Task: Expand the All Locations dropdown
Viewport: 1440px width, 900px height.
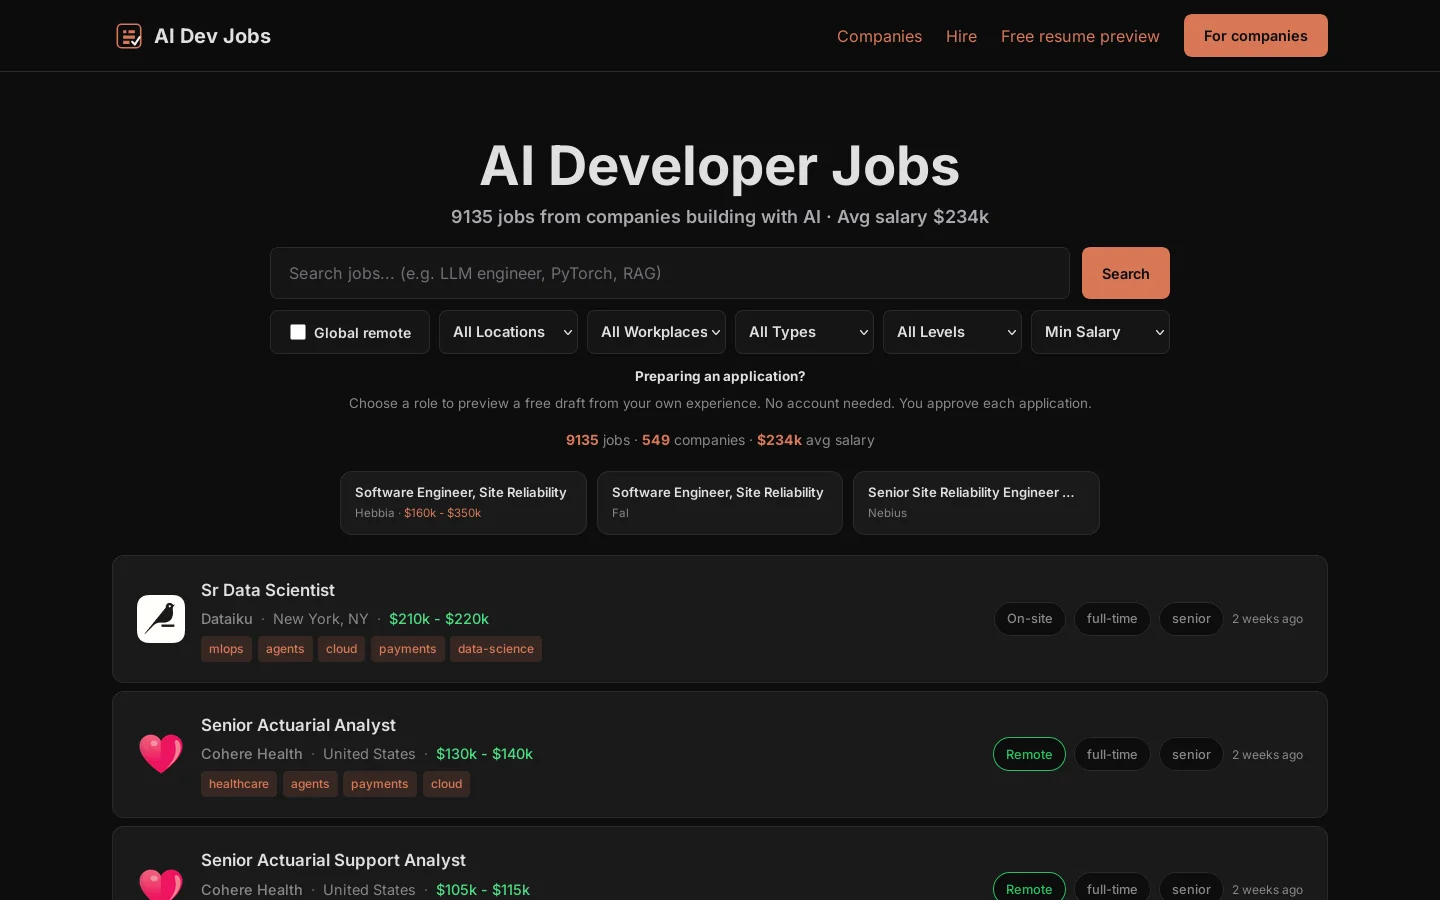Action: tap(508, 332)
